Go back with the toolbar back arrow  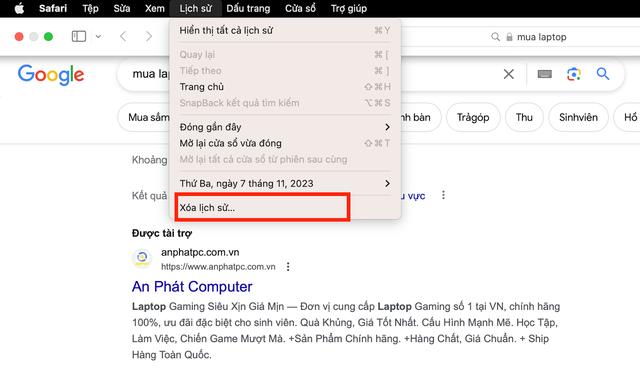pyautogui.click(x=123, y=36)
